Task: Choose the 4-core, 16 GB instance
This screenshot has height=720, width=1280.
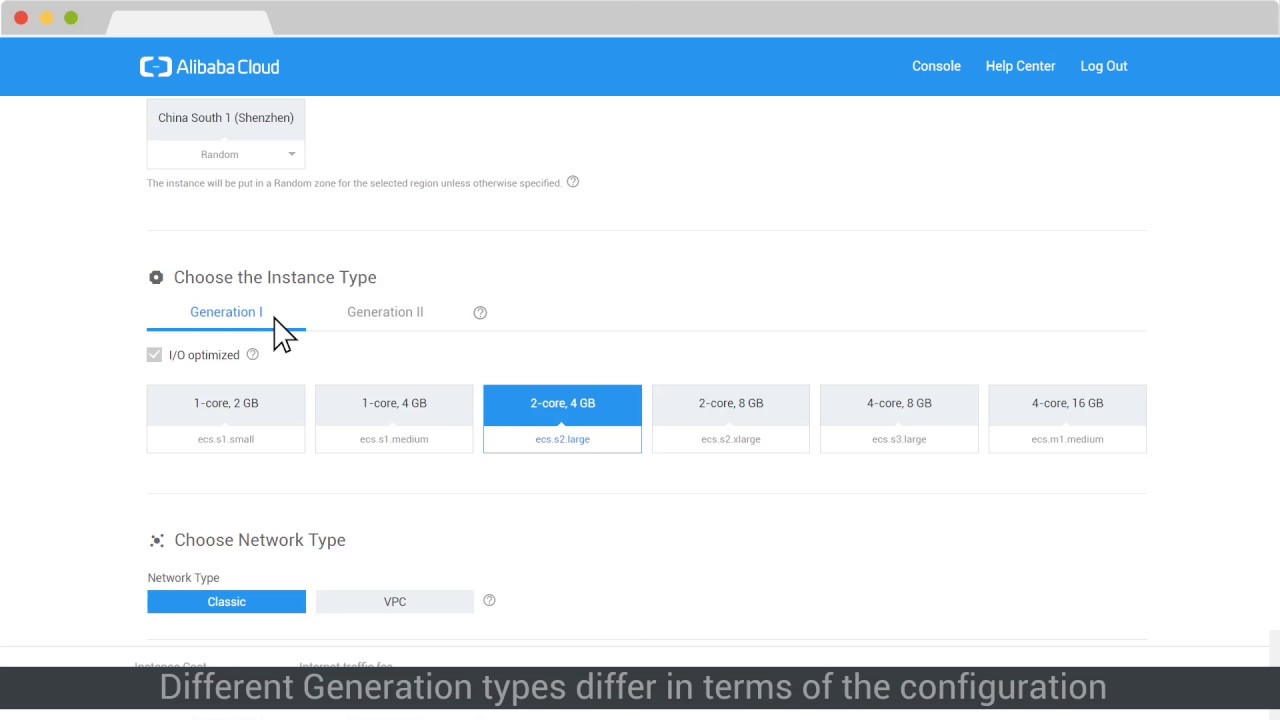Action: click(1067, 418)
